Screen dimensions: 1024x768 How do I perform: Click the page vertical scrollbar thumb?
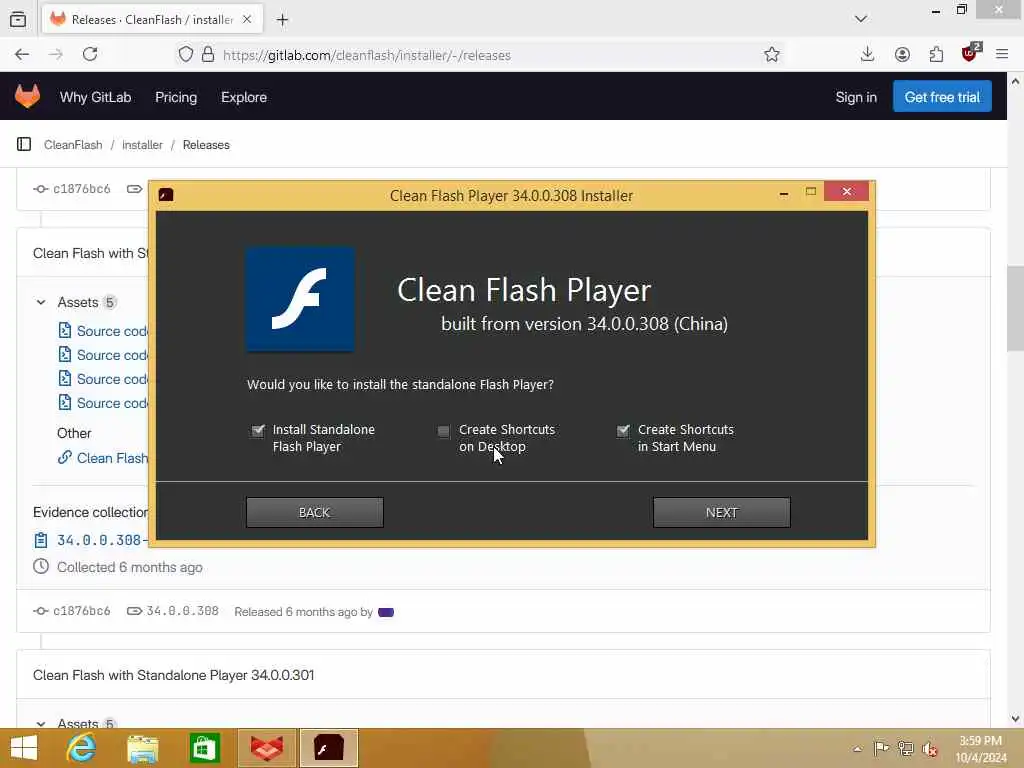[x=1015, y=309]
